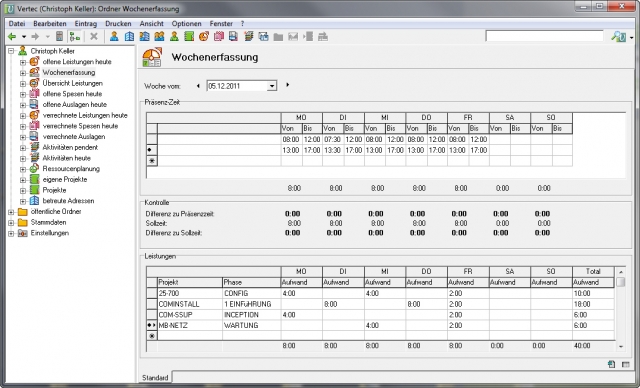
Task: Select Wochenerfassung in the tree
Action: 69,73
